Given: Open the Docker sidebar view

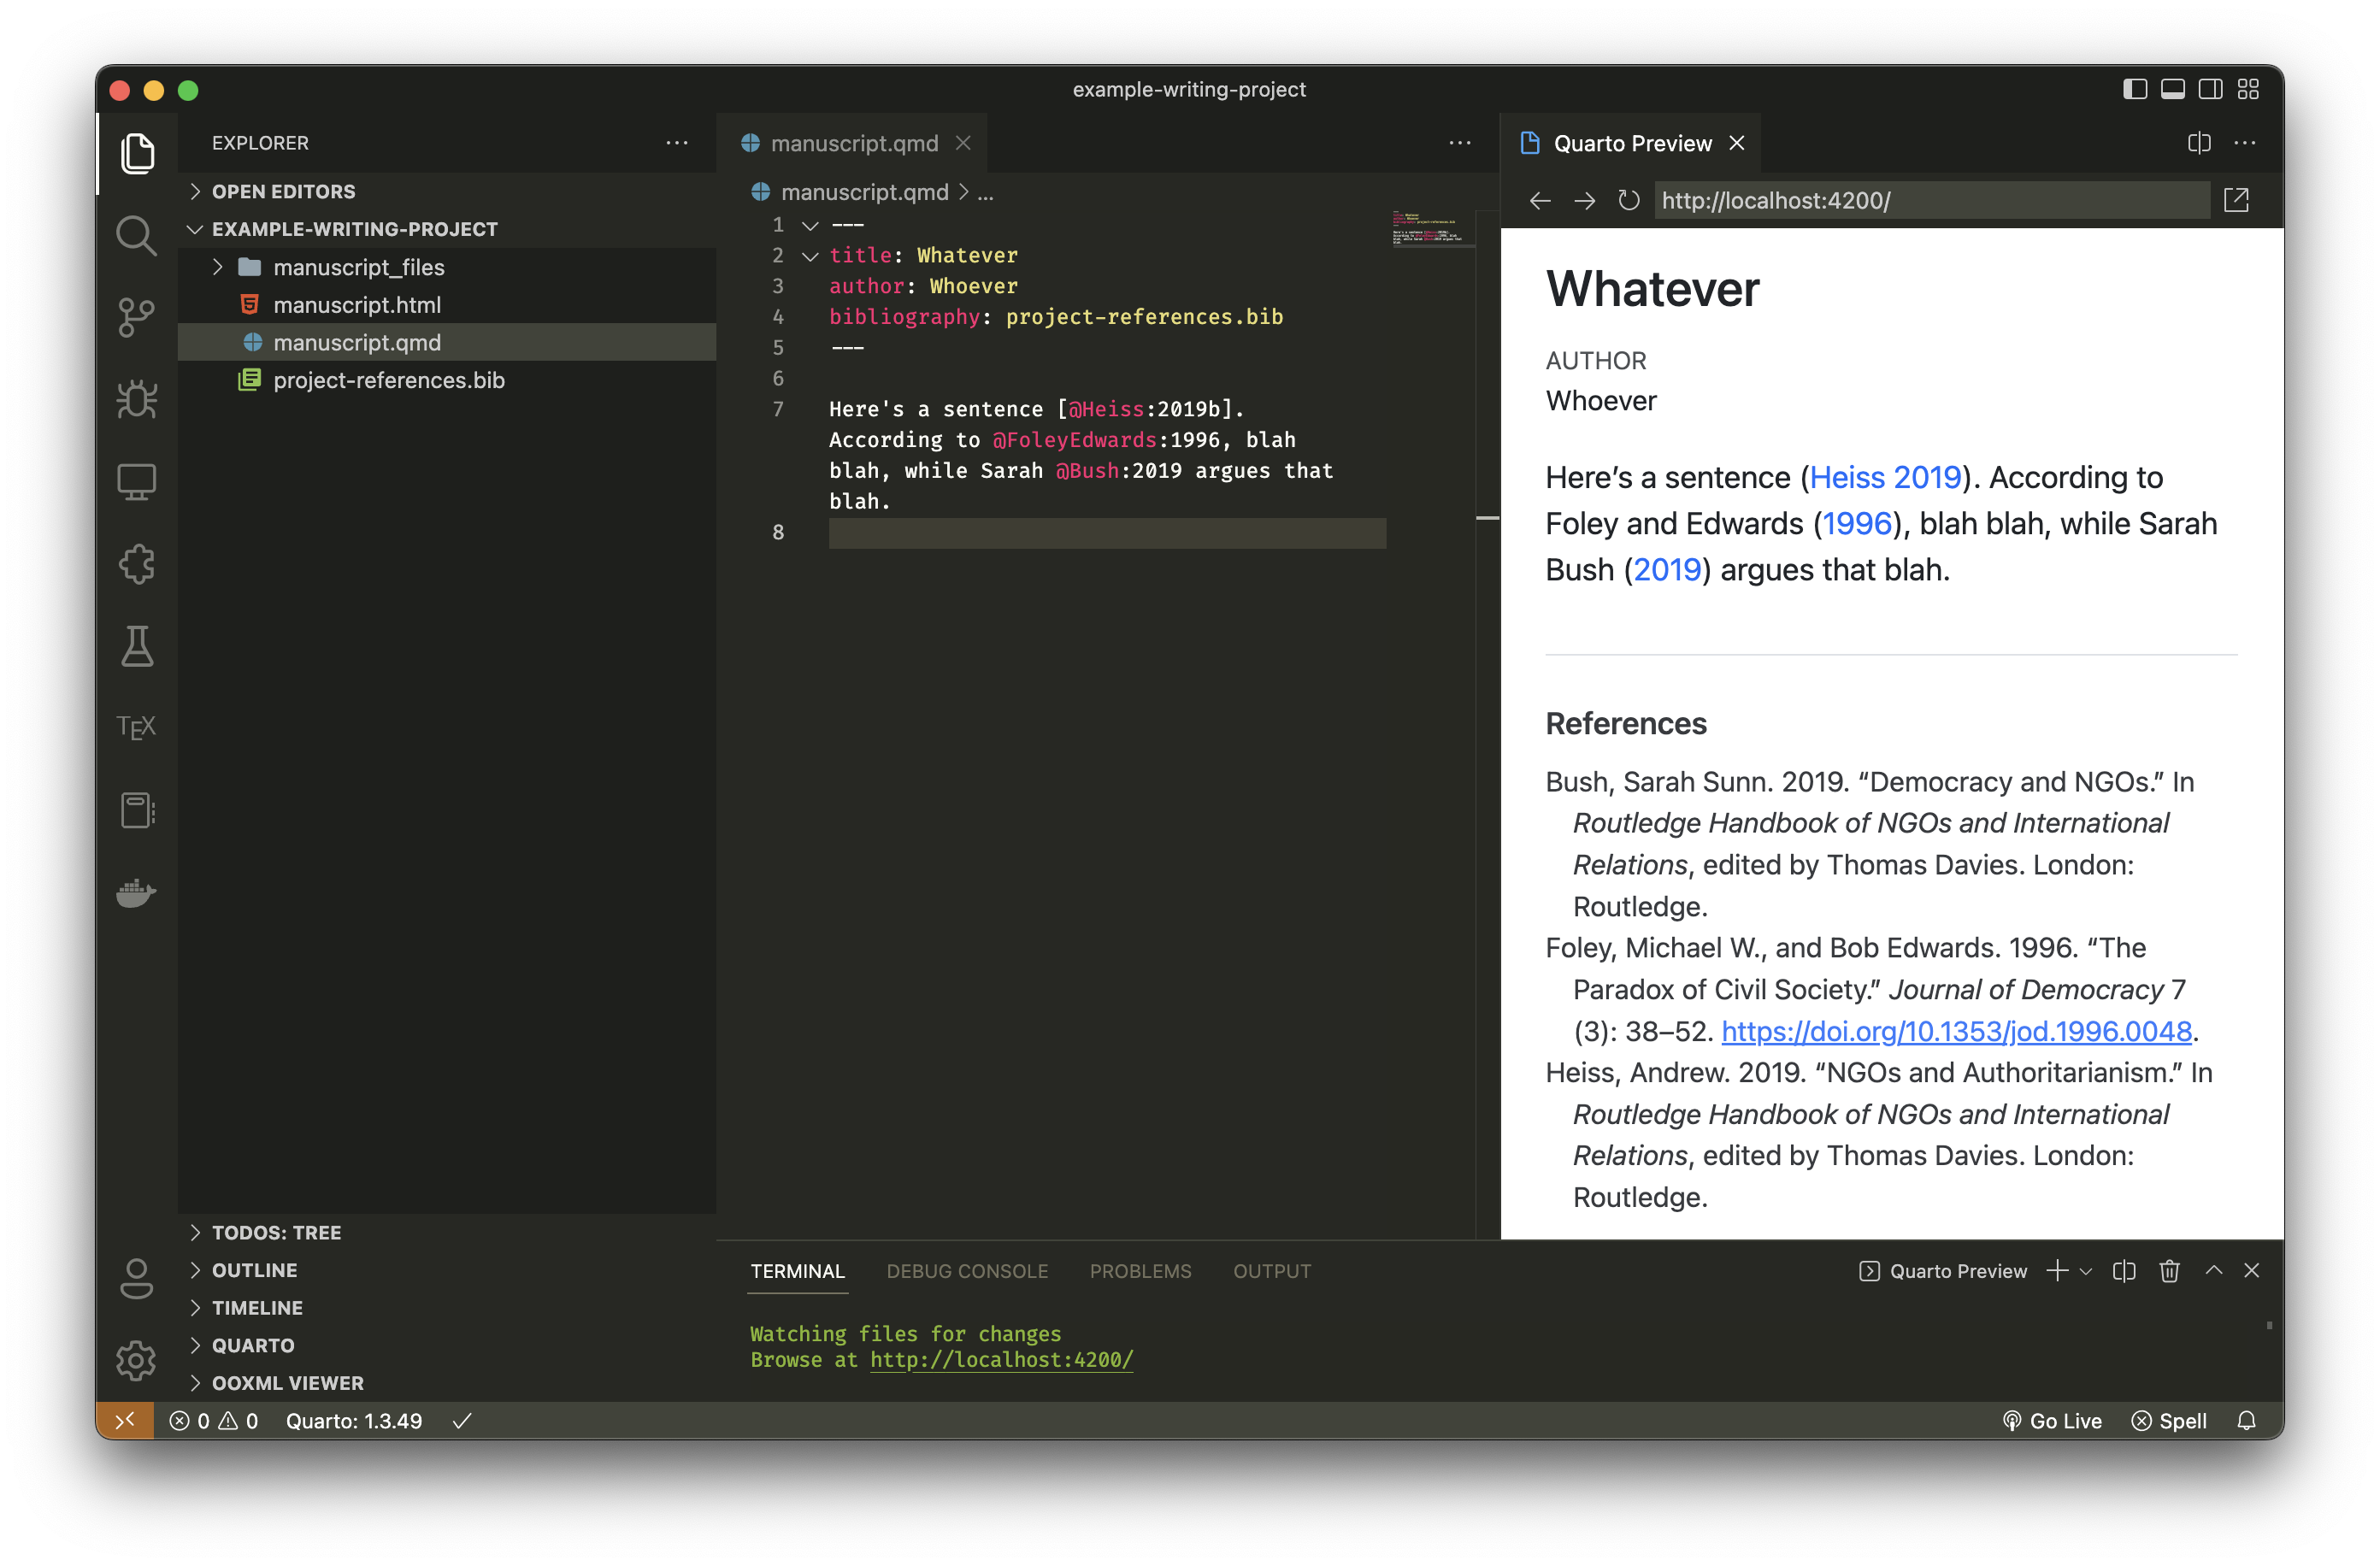Looking at the screenshot, I should [135, 893].
